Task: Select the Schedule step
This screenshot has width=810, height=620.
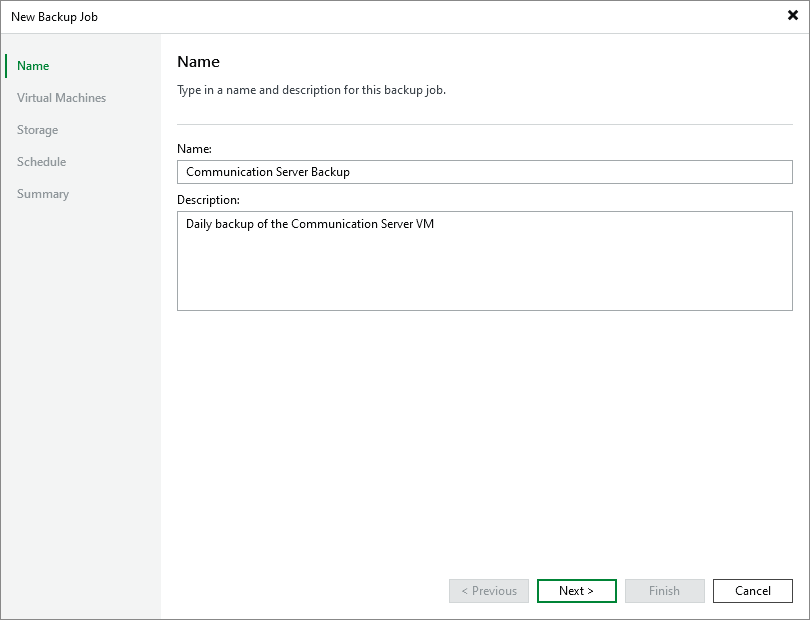Action: pos(41,161)
